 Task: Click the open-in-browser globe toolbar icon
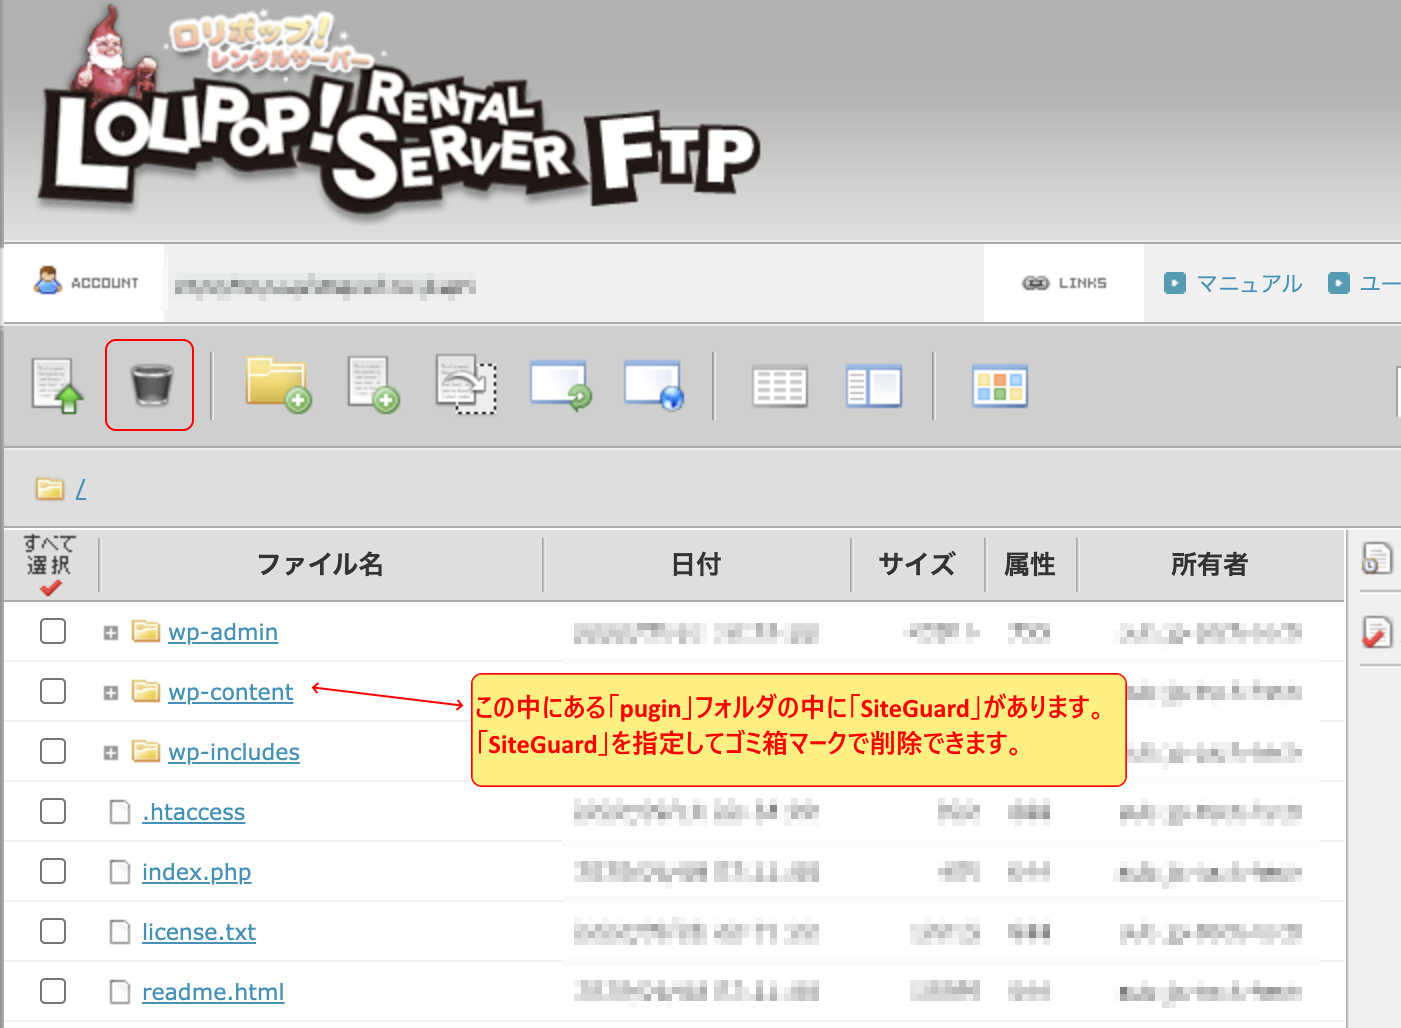coord(653,385)
